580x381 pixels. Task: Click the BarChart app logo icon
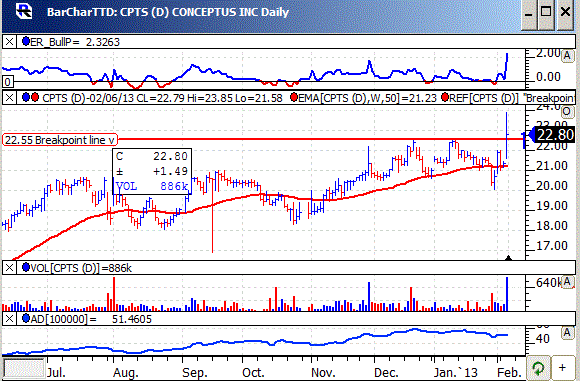[x=24, y=11]
